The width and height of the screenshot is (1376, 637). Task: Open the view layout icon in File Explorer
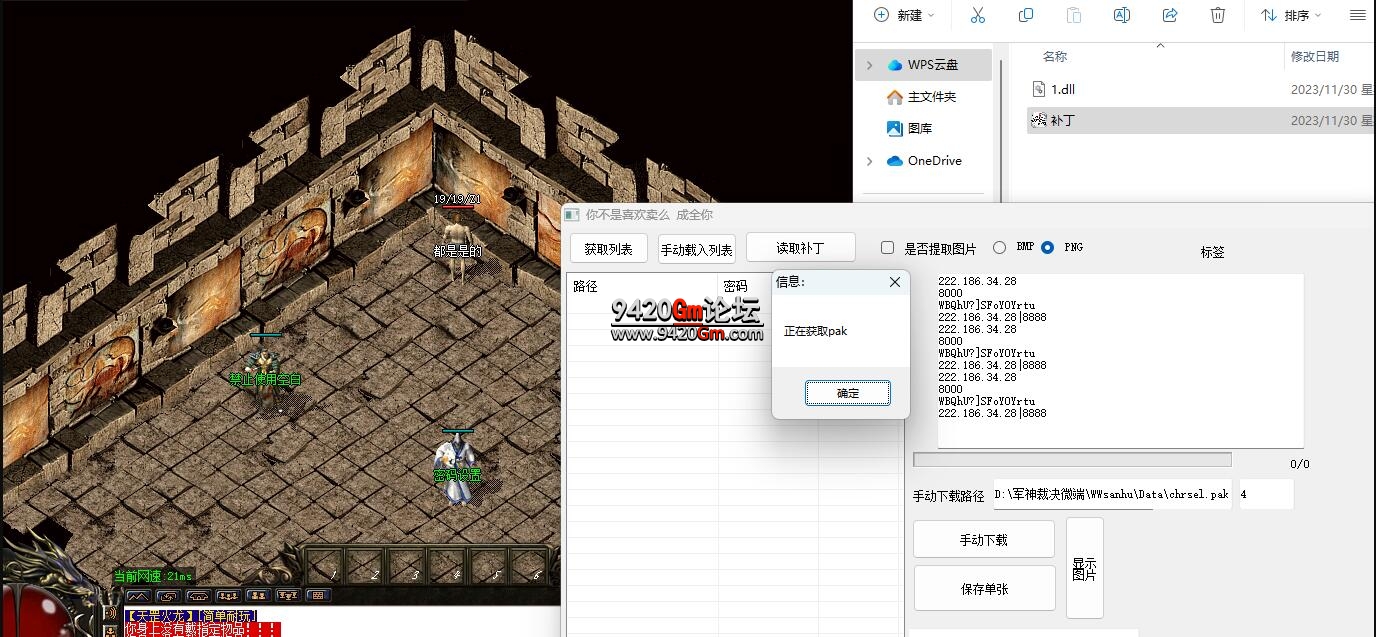pyautogui.click(x=1357, y=15)
